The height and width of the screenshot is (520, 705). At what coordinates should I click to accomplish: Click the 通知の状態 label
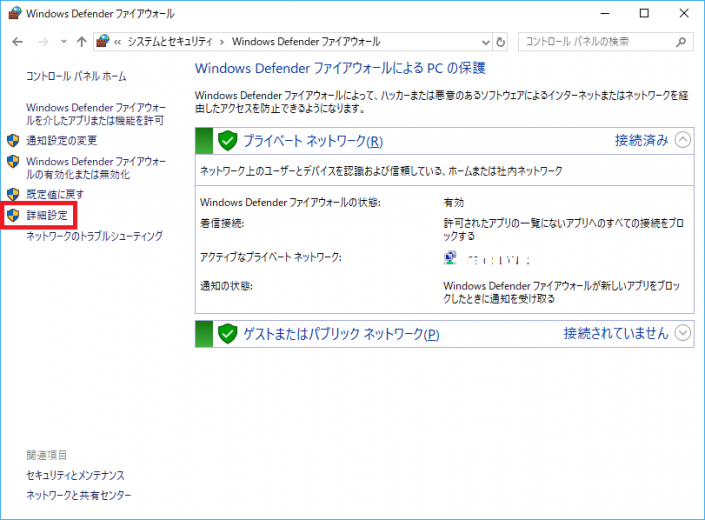226,286
